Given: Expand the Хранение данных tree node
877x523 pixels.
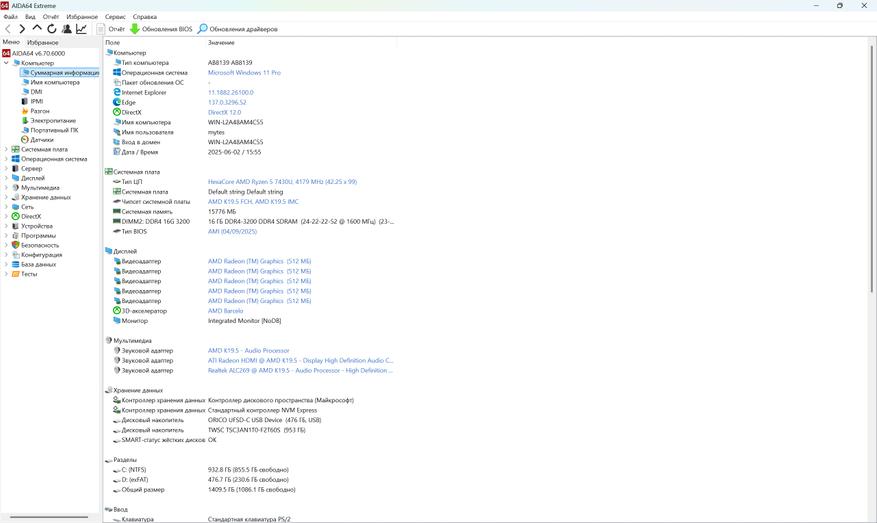Looking at the screenshot, I should (6, 197).
